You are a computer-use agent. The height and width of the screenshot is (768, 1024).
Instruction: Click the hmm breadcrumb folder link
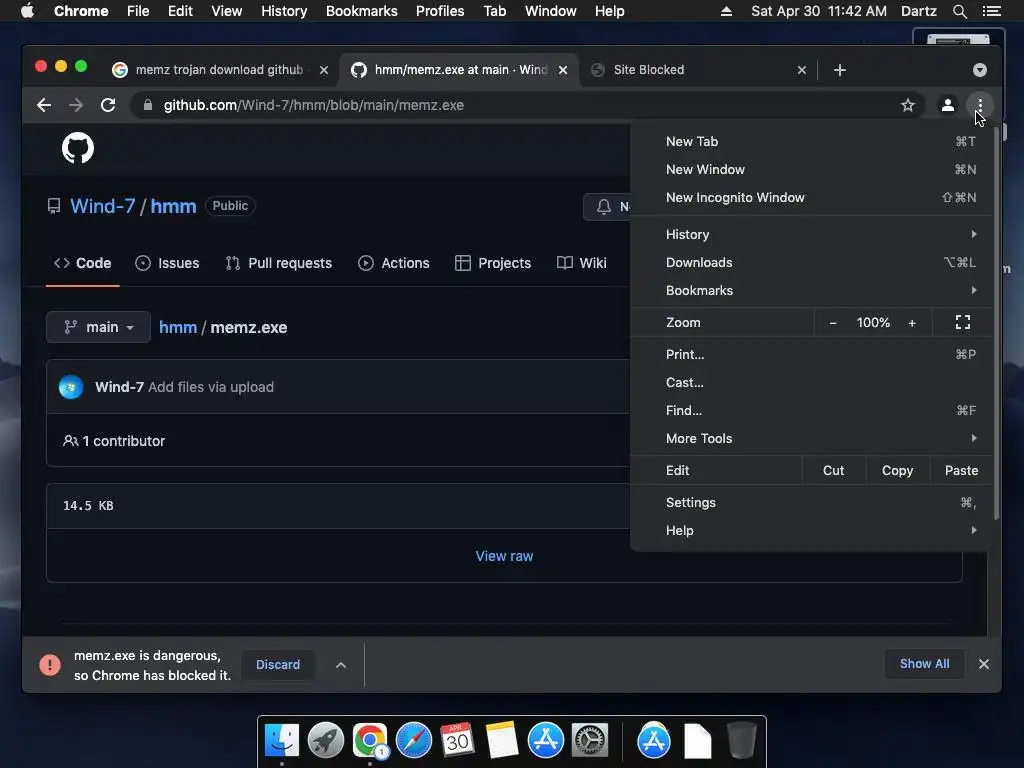[x=178, y=327]
